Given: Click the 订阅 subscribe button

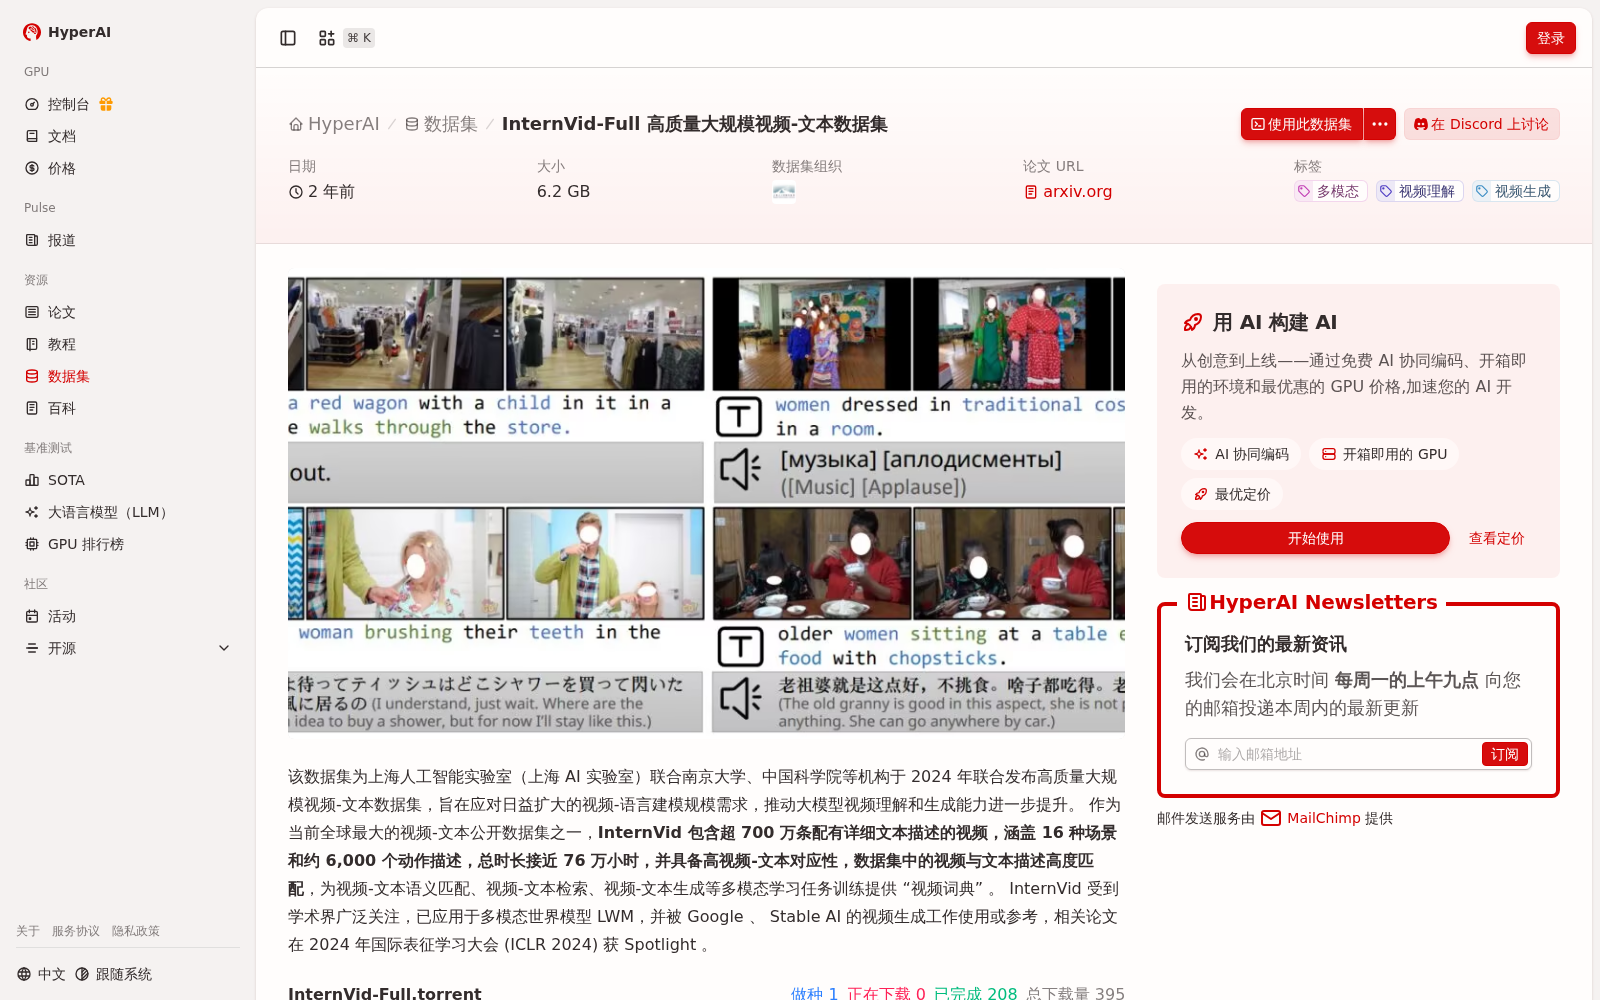Looking at the screenshot, I should pos(1504,754).
